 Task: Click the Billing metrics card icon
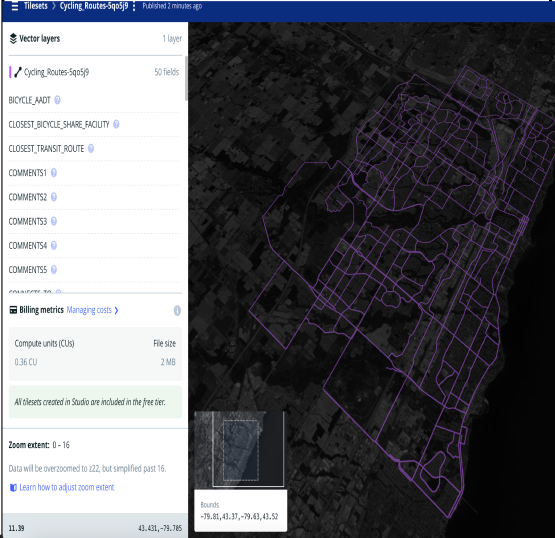click(x=13, y=310)
